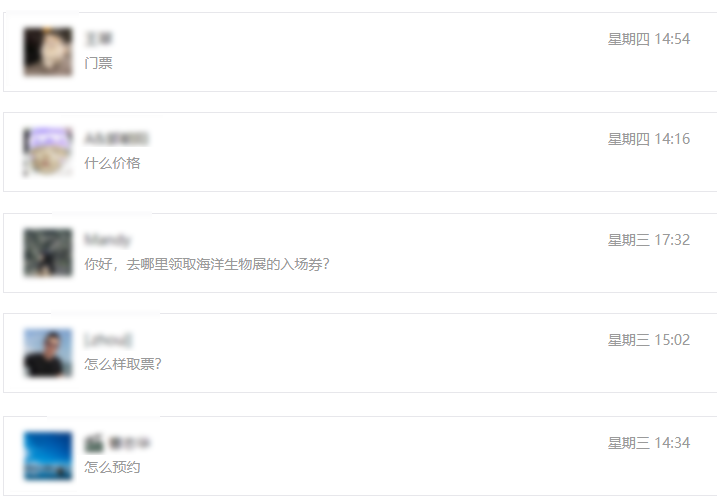
Task: Open the avatar beside the 门票 message
Action: tap(48, 52)
